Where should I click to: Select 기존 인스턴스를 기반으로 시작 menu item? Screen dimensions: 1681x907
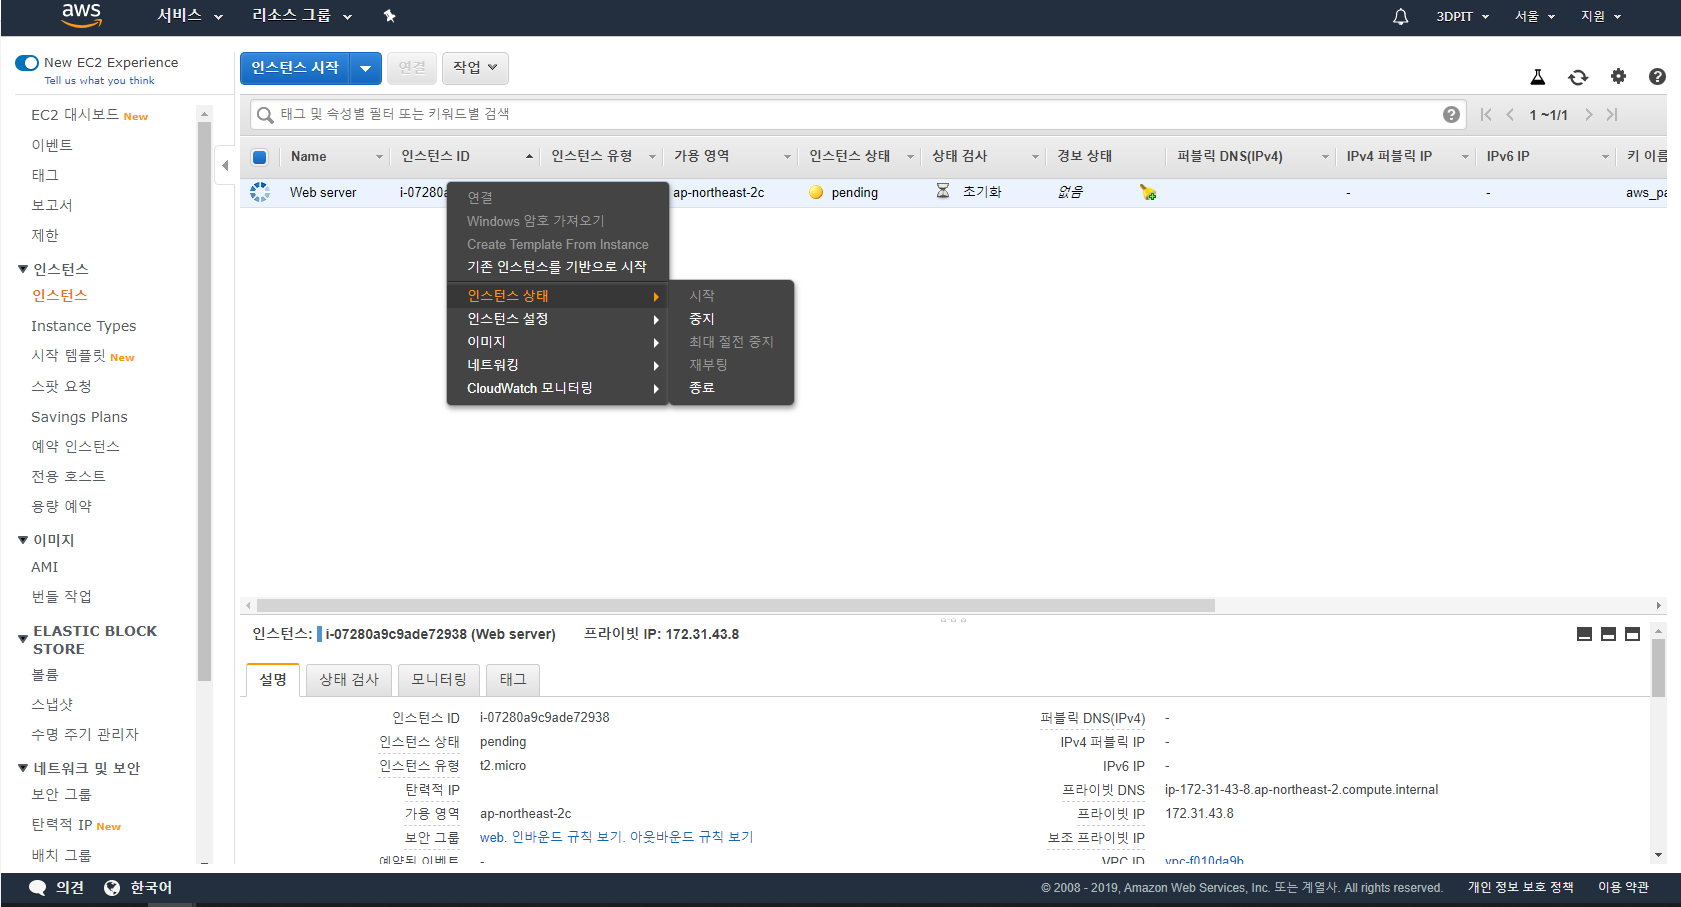(557, 267)
